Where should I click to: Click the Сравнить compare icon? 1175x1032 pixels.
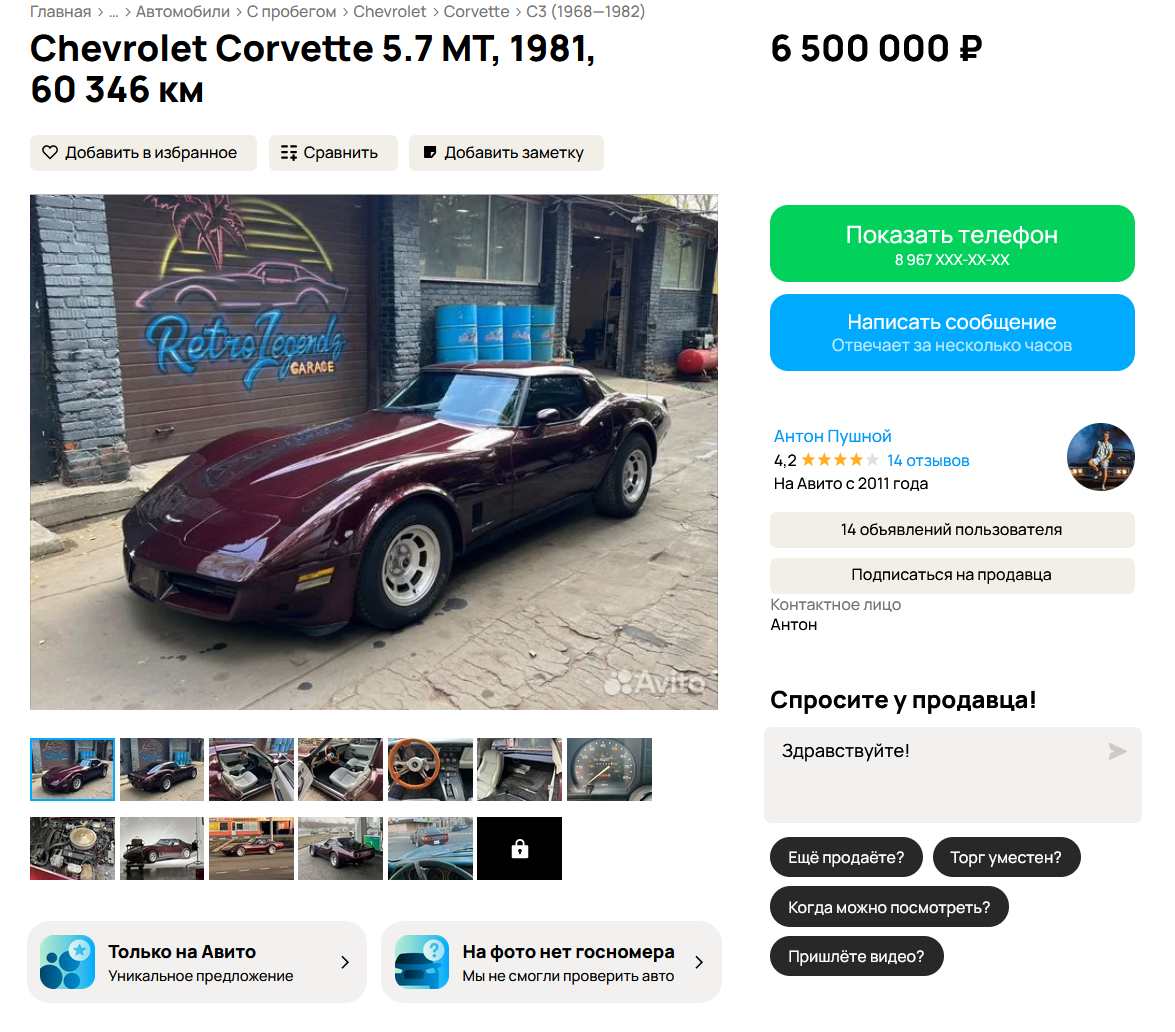coord(289,153)
